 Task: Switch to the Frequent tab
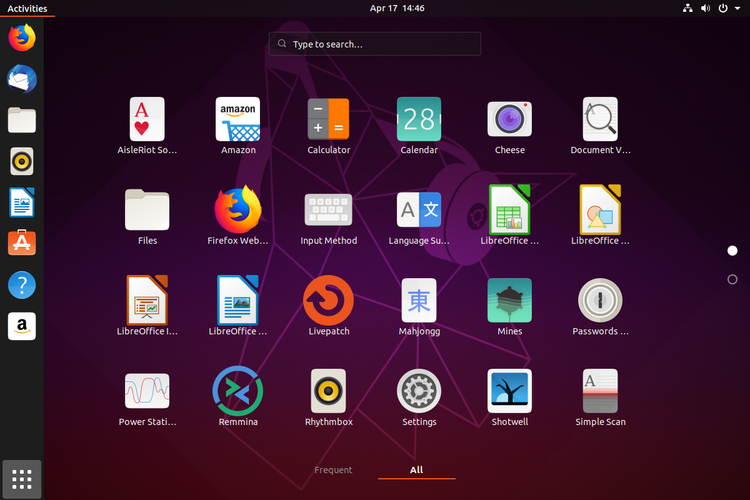point(333,470)
